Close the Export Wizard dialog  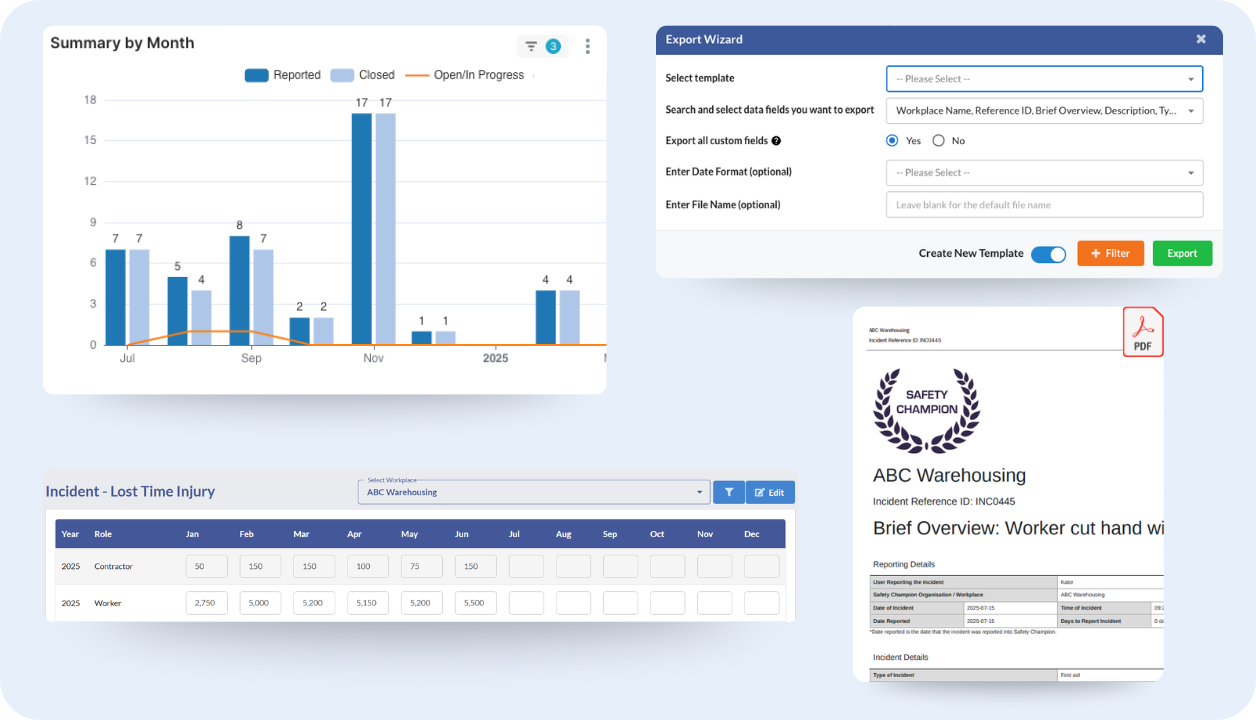coord(1201,39)
